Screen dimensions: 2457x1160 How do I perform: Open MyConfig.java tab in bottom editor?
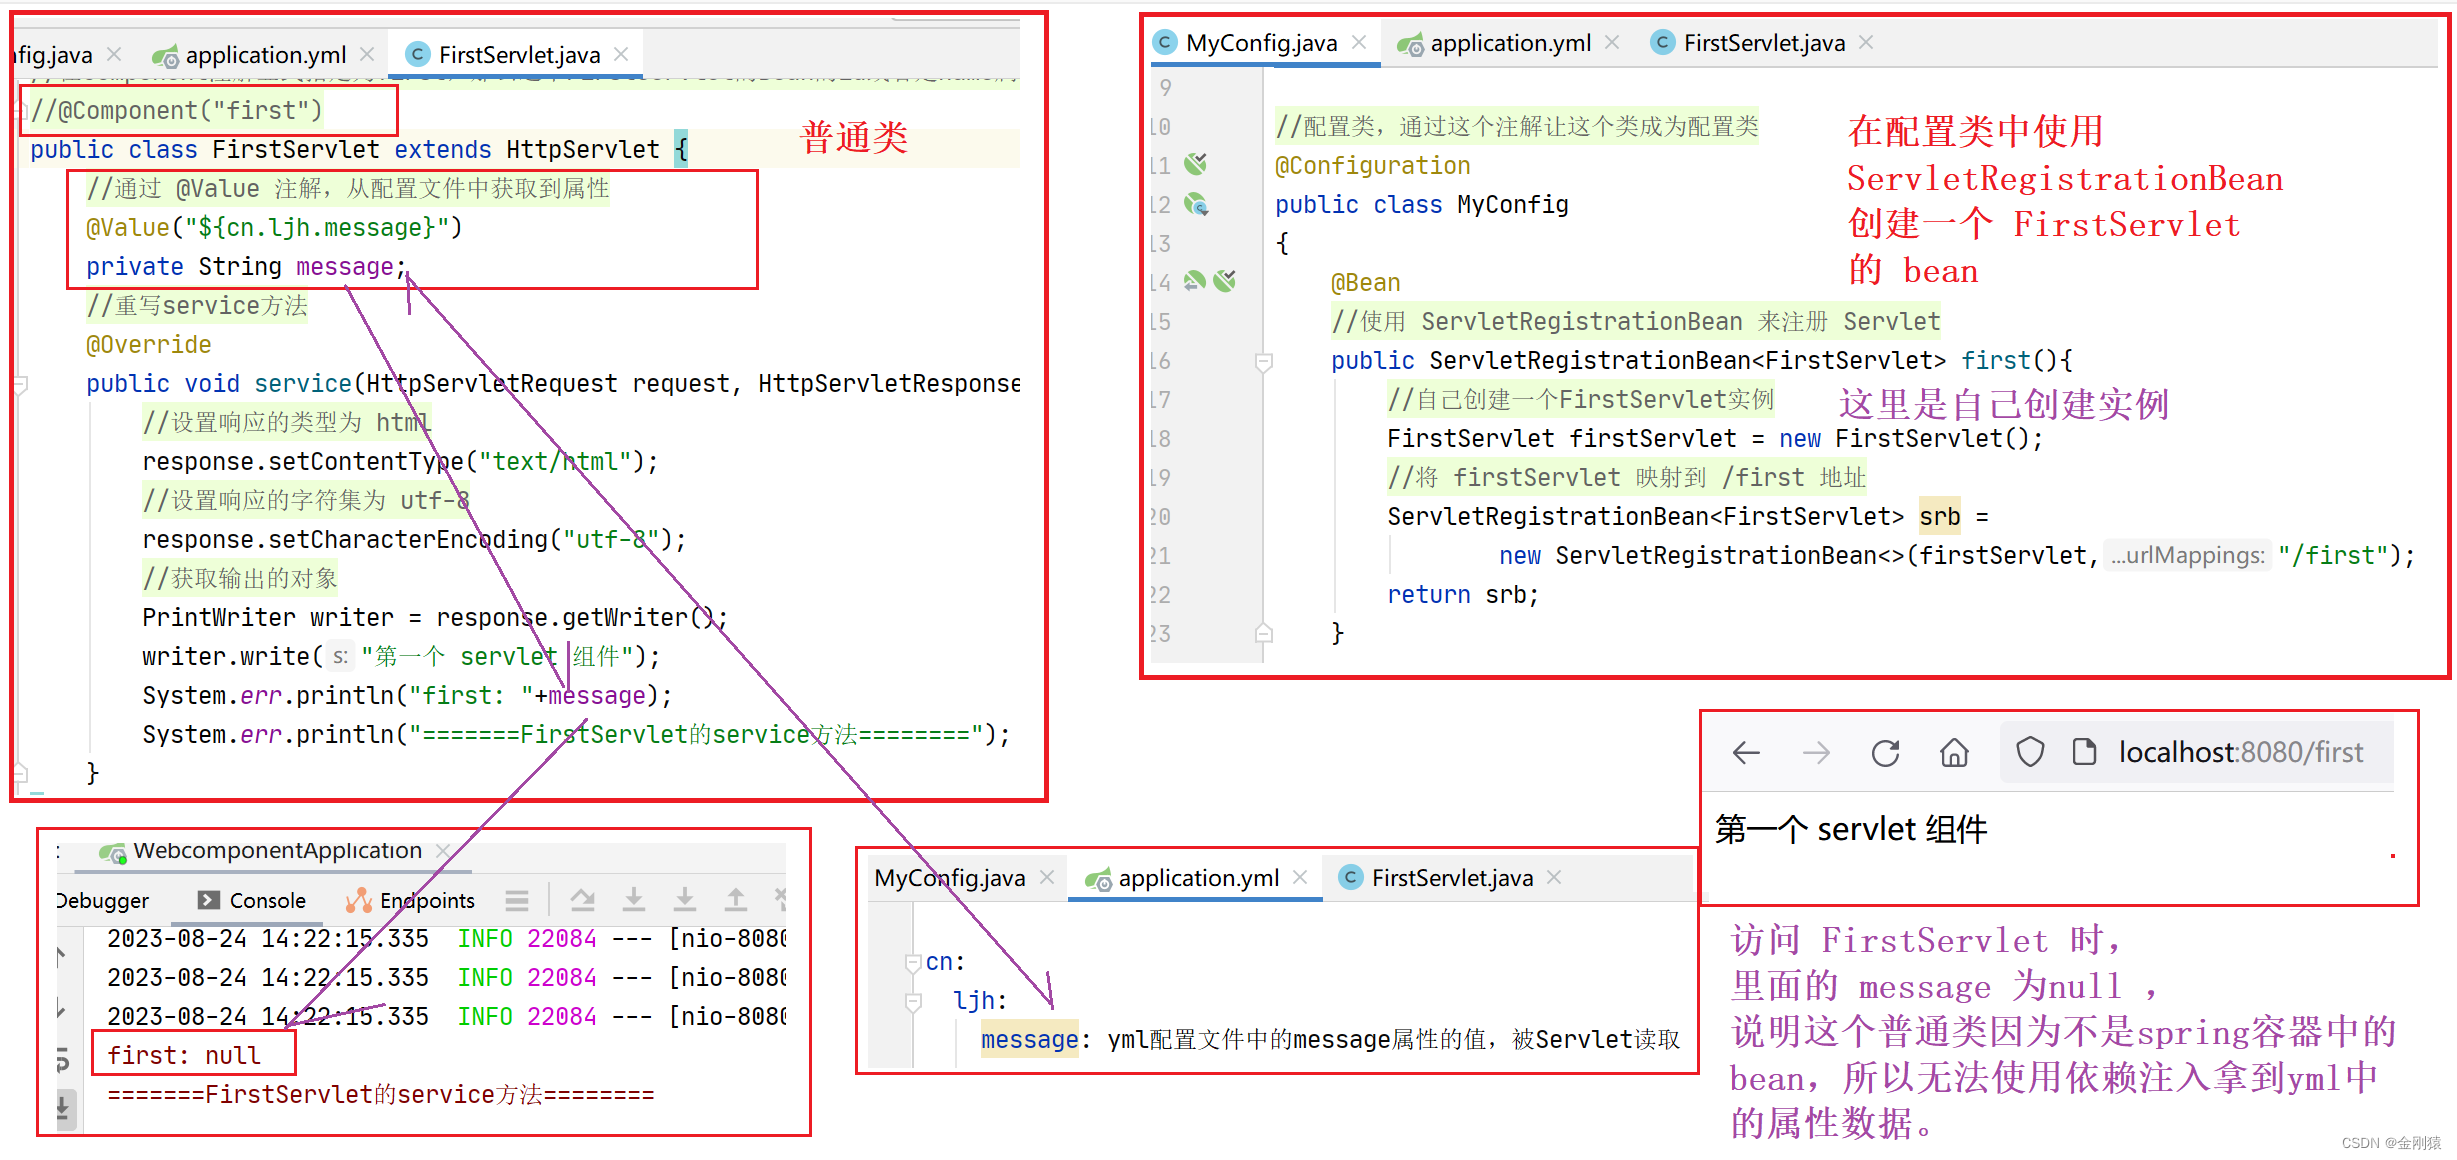949,878
